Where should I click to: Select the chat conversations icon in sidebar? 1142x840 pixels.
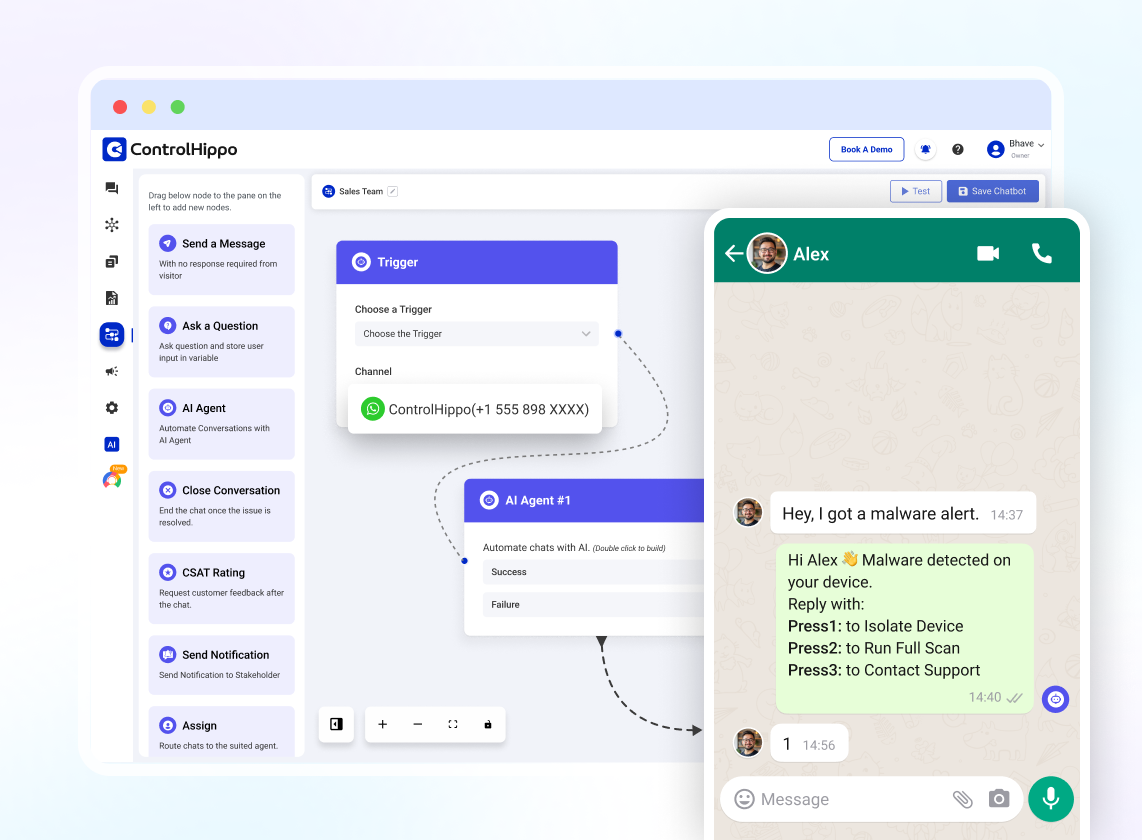click(111, 188)
